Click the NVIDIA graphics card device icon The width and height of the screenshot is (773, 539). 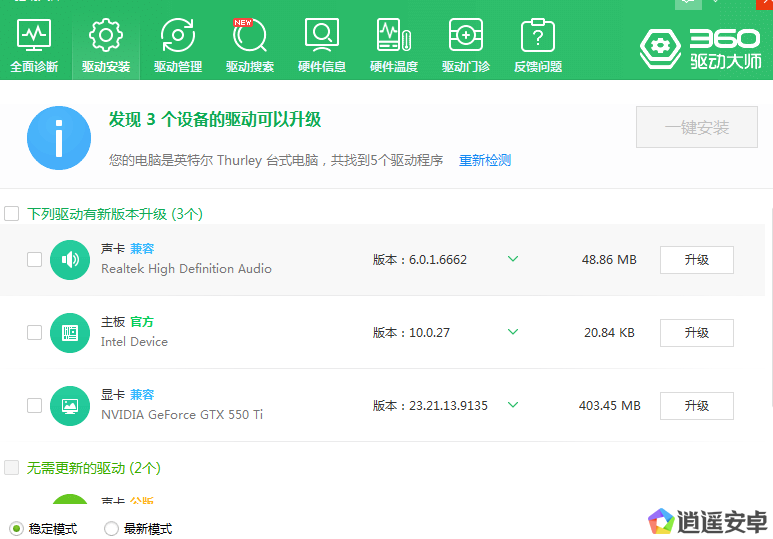[70, 406]
